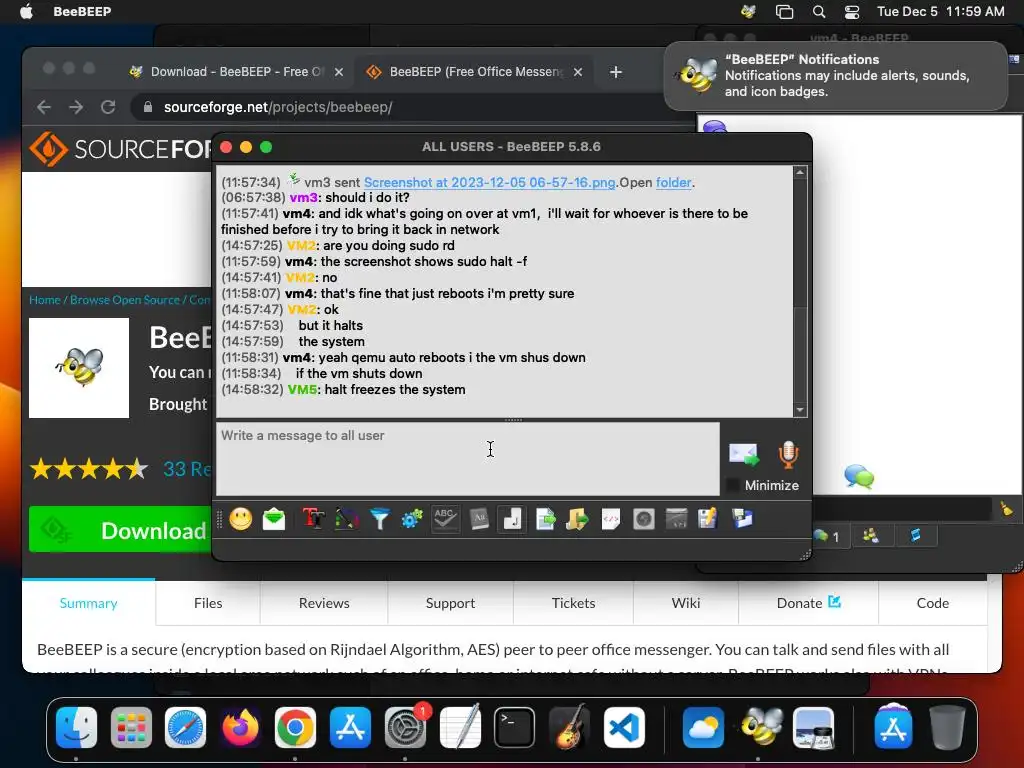Switch to Download - BeeBEEP browser tab

click(x=236, y=72)
